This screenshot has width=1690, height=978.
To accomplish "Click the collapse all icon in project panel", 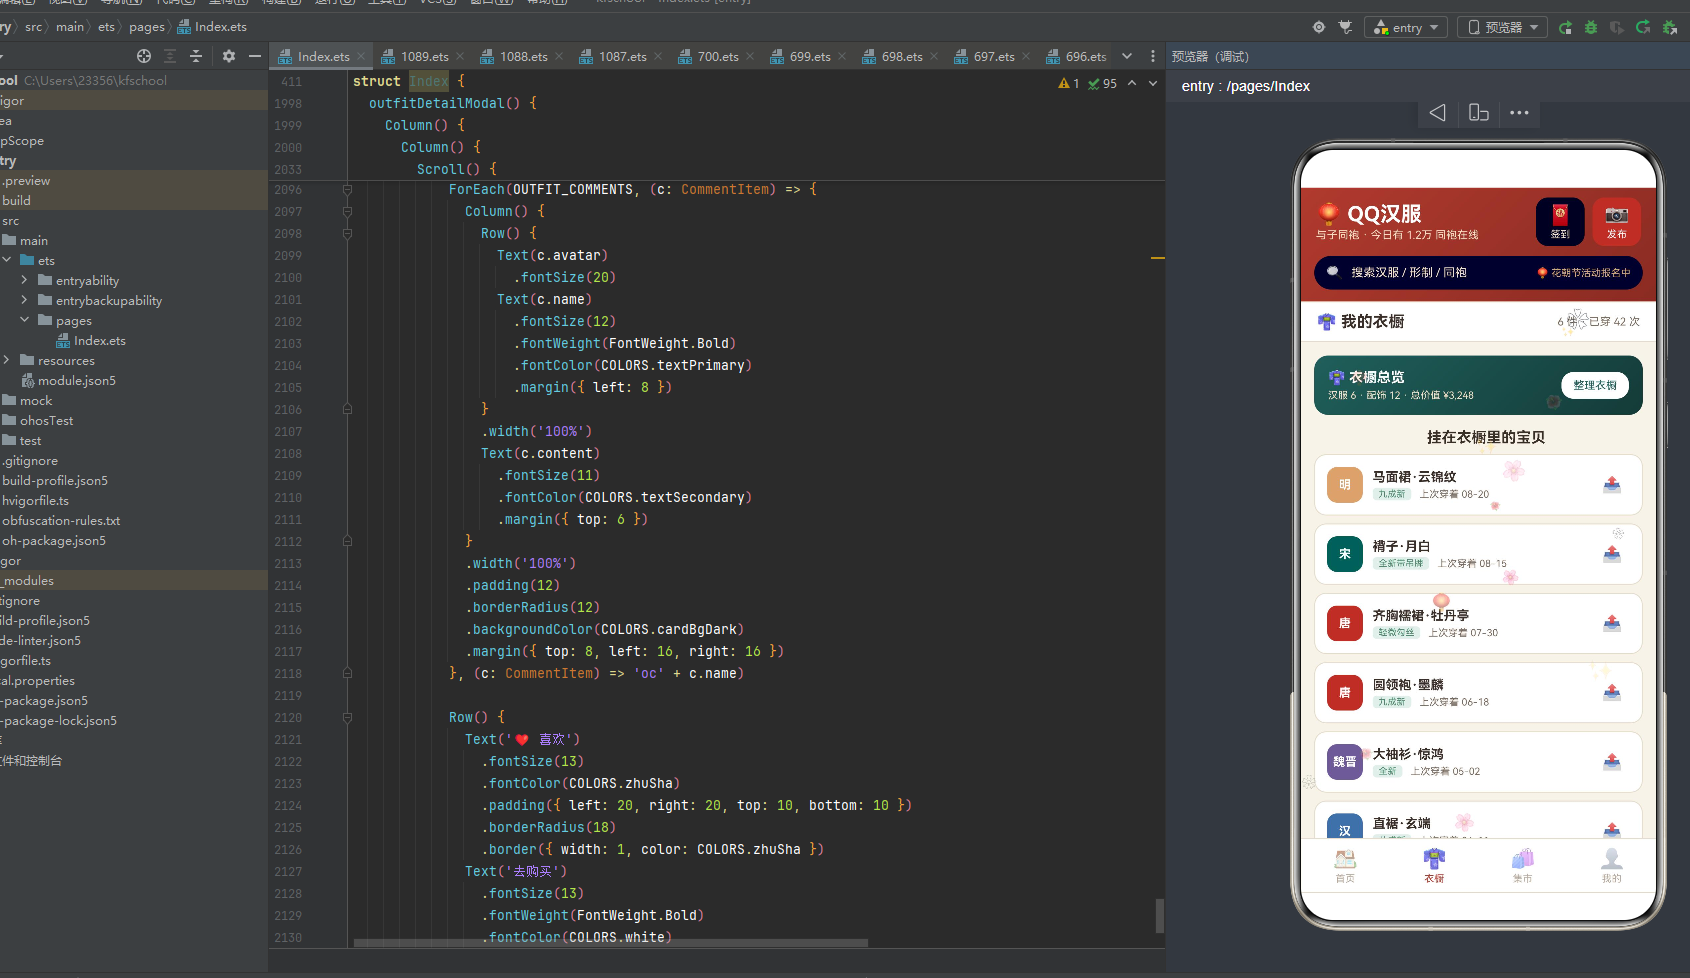I will click(196, 56).
